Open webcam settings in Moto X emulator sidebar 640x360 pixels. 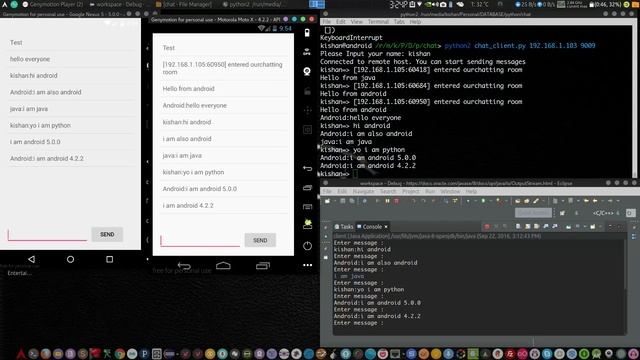pyautogui.click(x=307, y=71)
